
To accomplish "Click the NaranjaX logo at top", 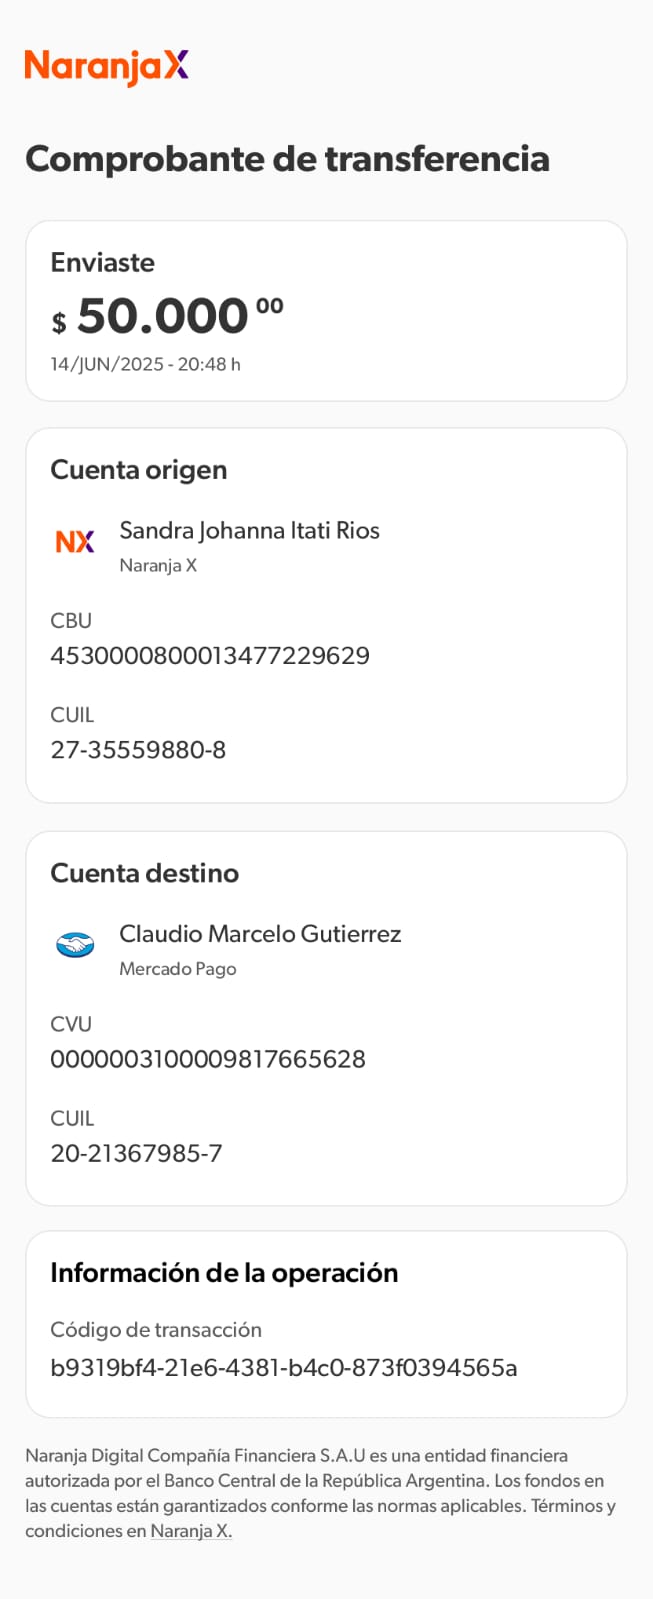I will [106, 67].
